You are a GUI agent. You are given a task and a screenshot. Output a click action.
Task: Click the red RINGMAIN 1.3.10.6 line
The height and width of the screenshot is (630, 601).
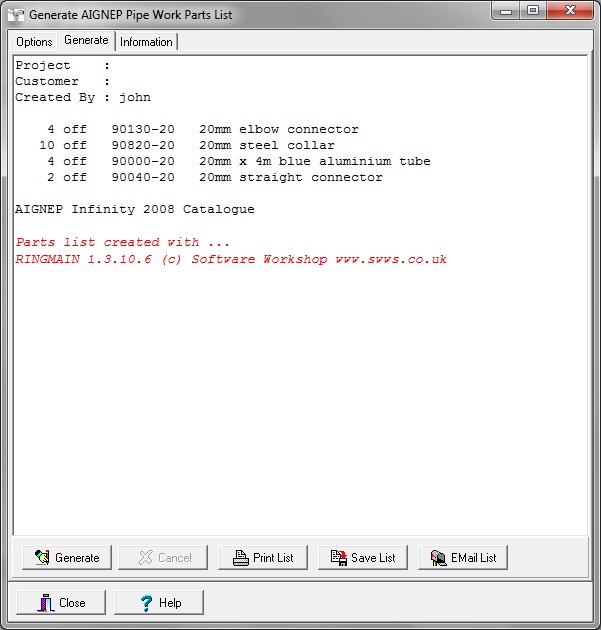click(x=231, y=259)
